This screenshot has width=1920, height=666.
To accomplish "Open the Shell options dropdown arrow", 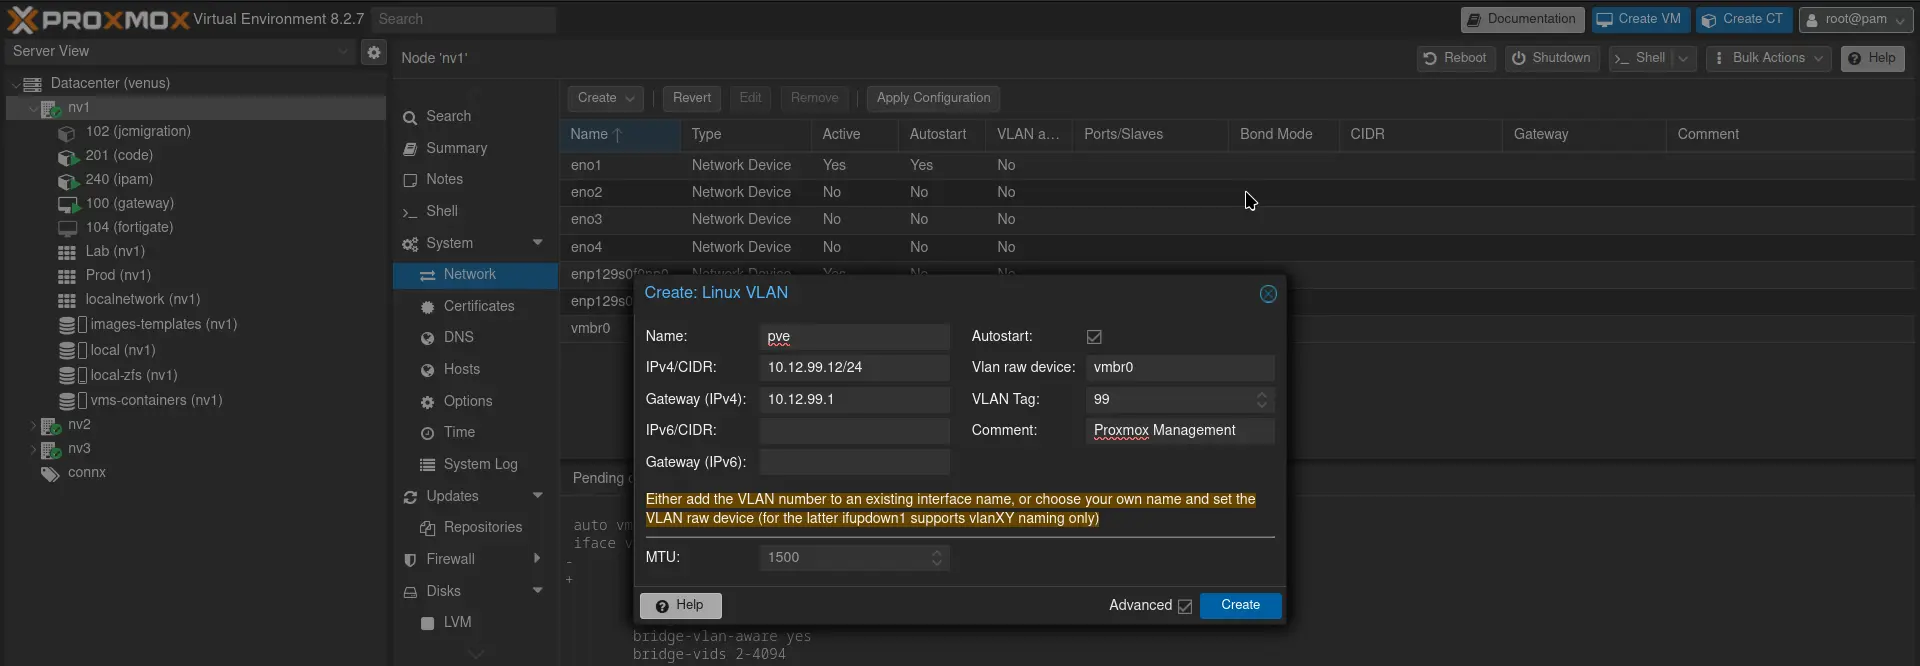I will pyautogui.click(x=1684, y=59).
